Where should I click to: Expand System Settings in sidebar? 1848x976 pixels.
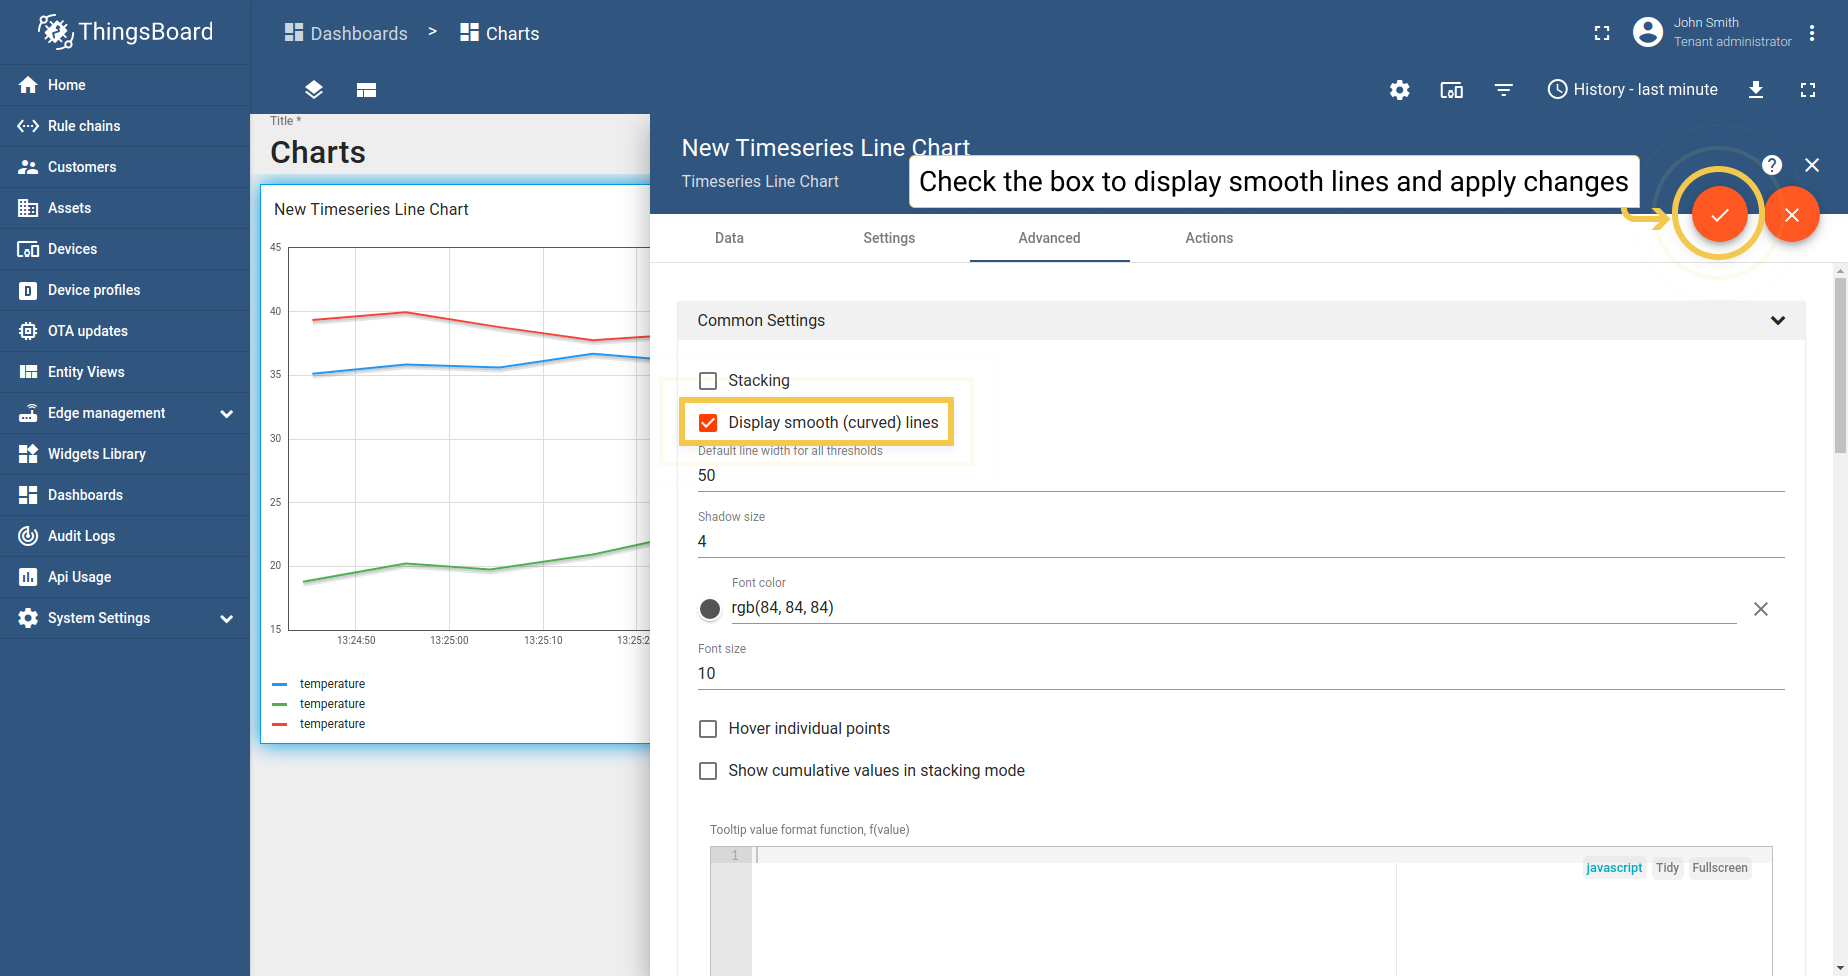(x=227, y=618)
